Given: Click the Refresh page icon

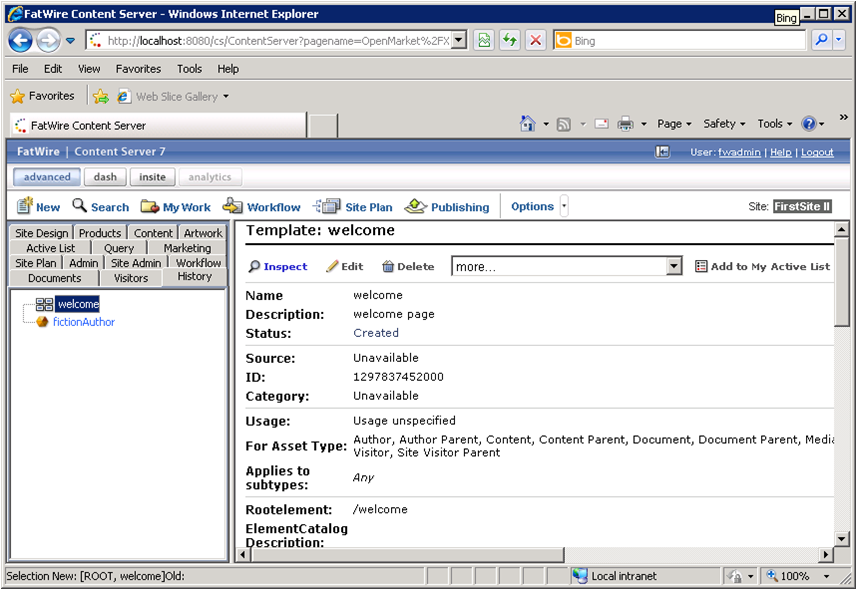Looking at the screenshot, I should pos(510,40).
